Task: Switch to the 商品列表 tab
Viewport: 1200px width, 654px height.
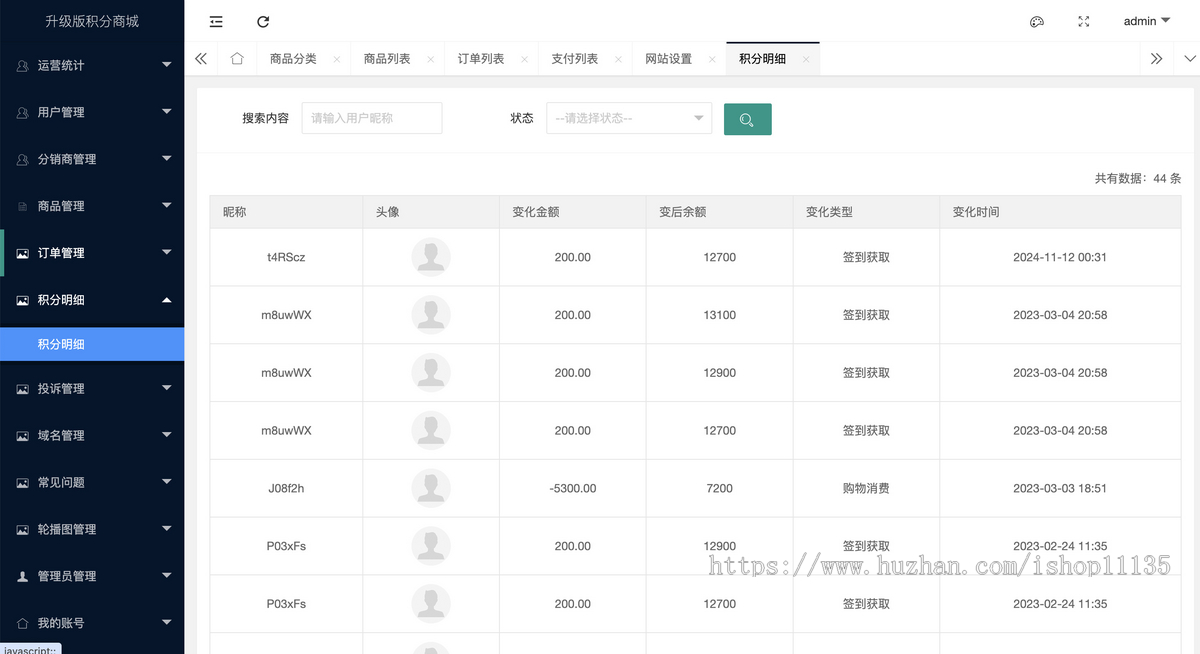Action: pyautogui.click(x=387, y=59)
